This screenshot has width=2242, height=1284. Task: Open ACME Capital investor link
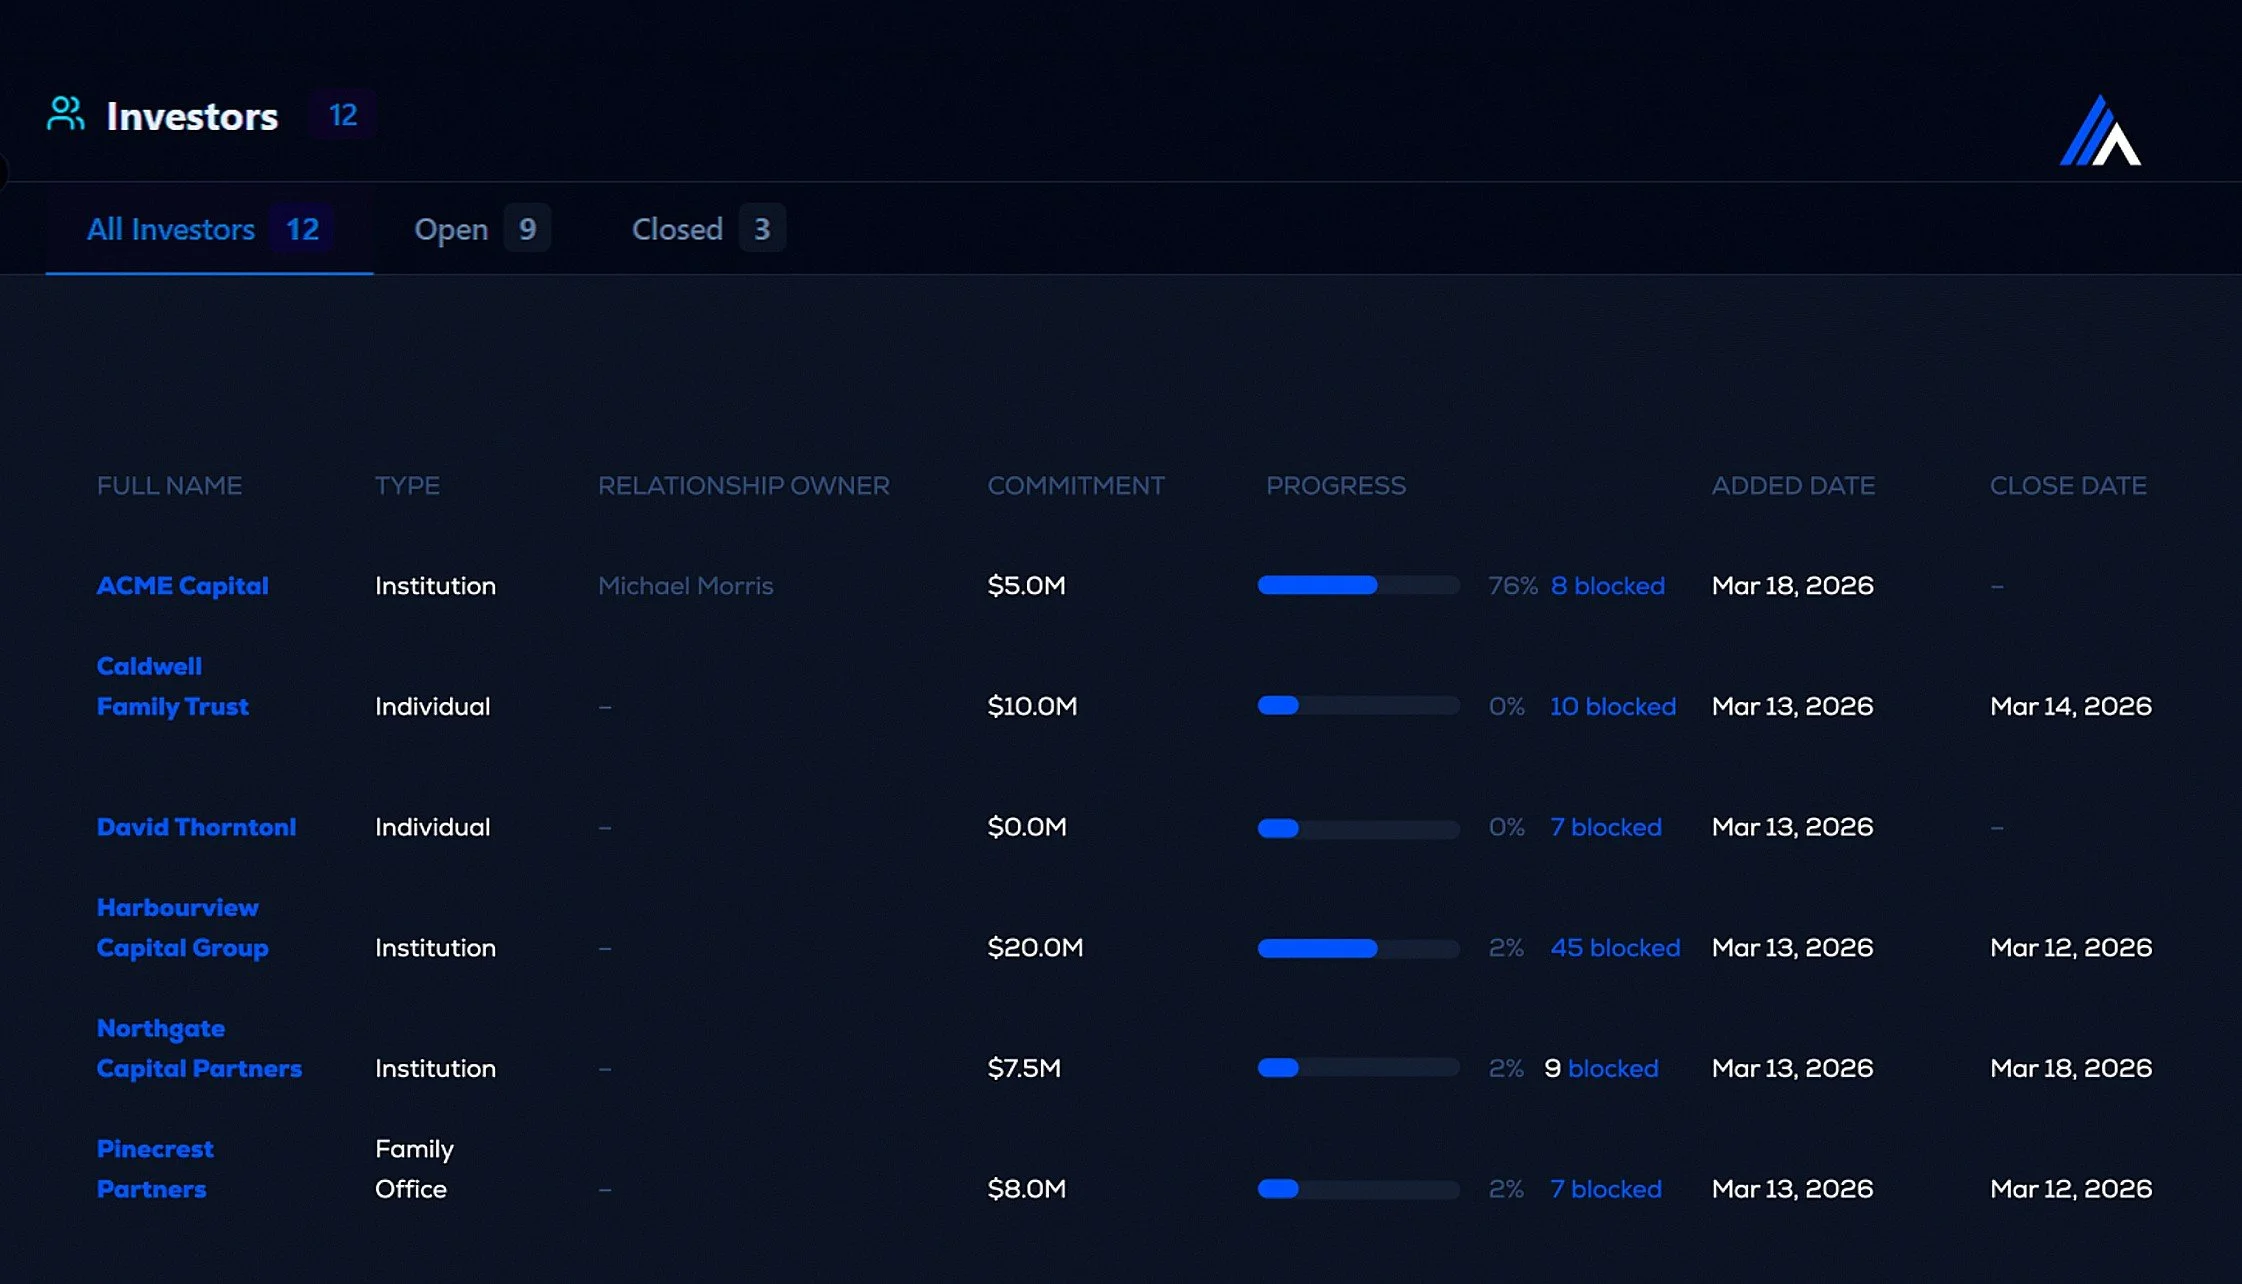[182, 585]
